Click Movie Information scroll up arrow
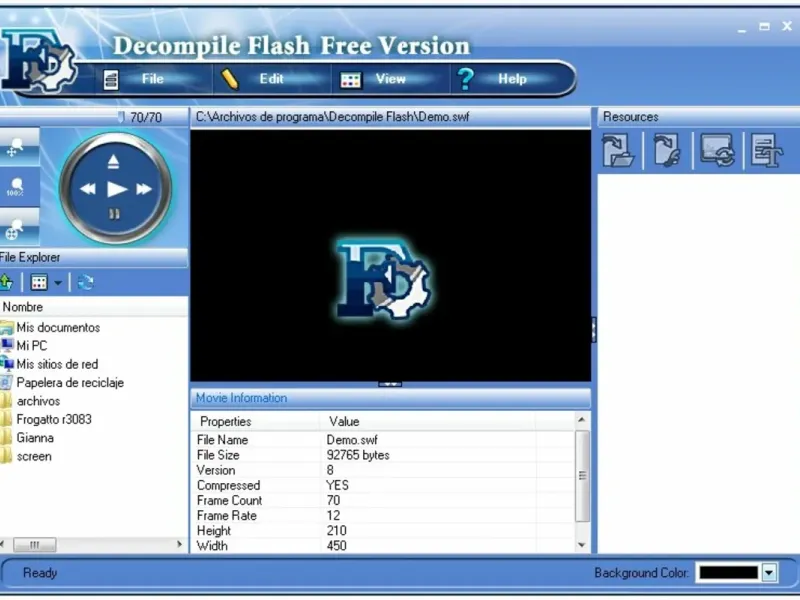800x600 pixels. click(x=582, y=420)
